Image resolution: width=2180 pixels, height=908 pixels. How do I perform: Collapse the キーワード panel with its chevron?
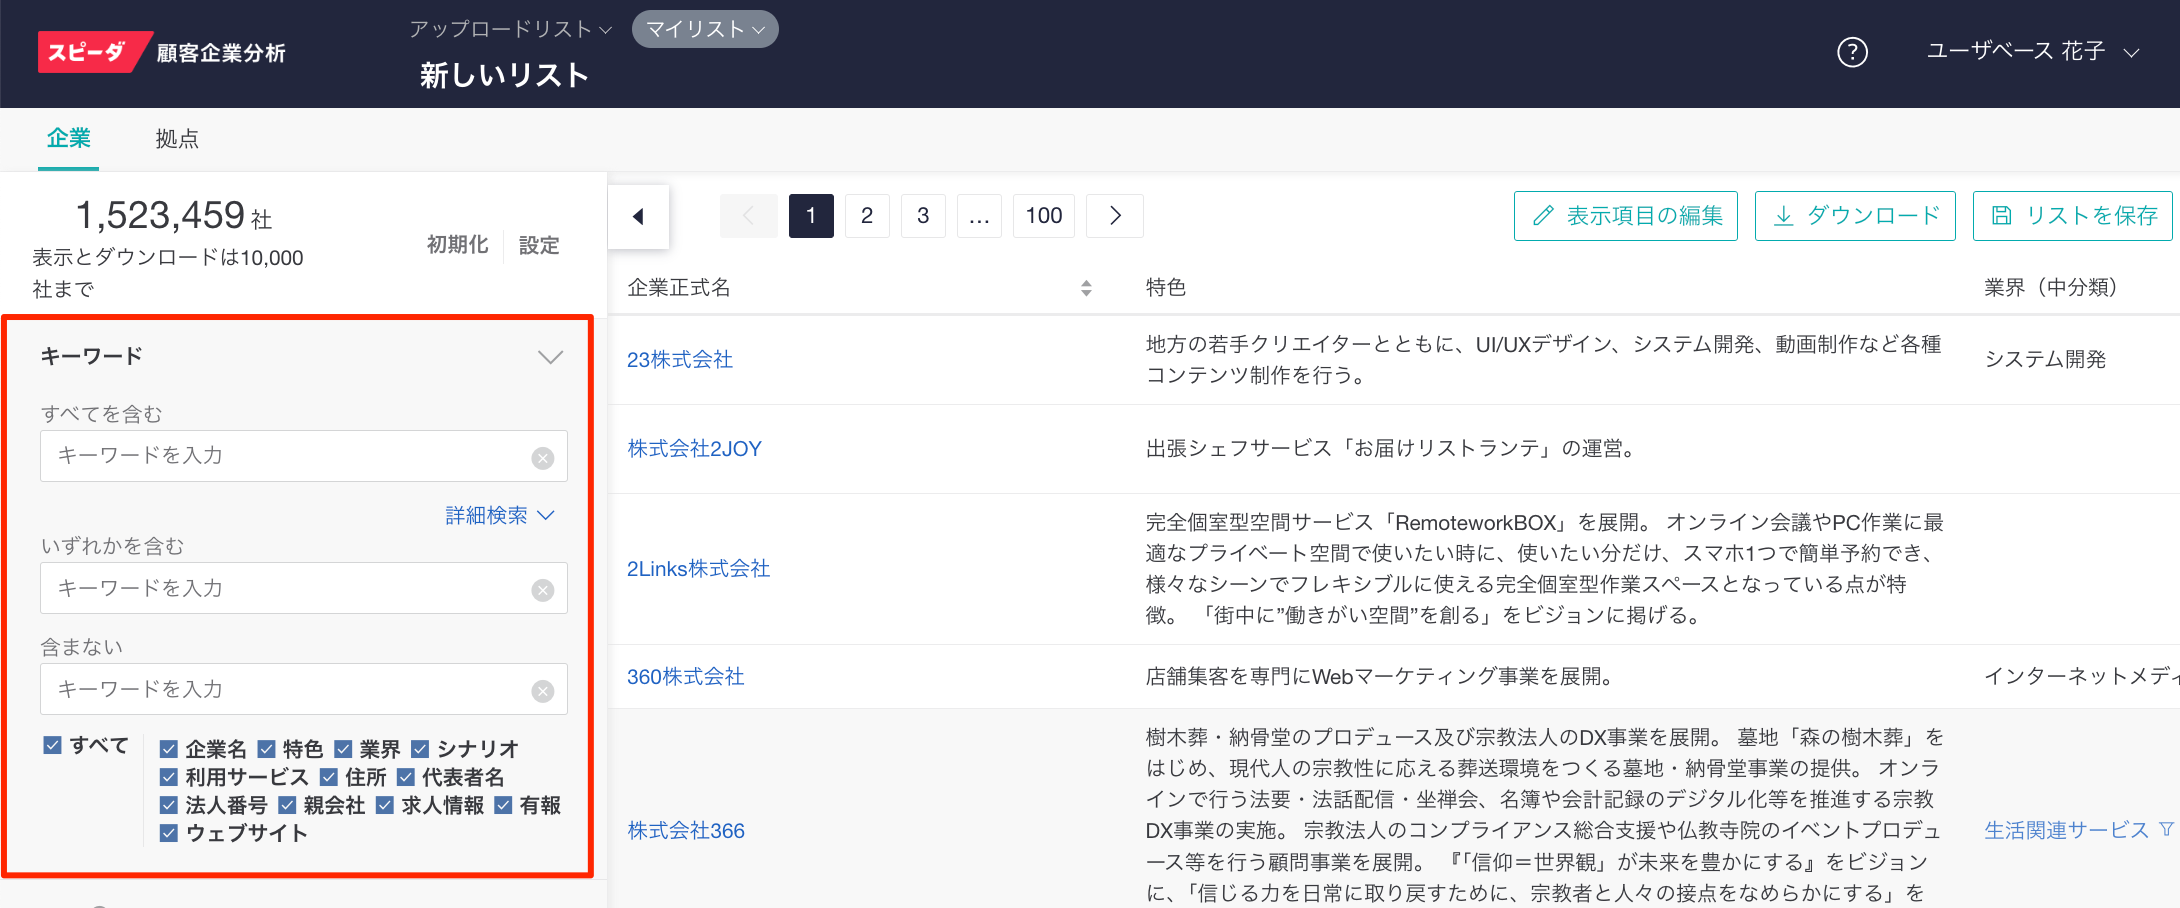click(x=550, y=356)
